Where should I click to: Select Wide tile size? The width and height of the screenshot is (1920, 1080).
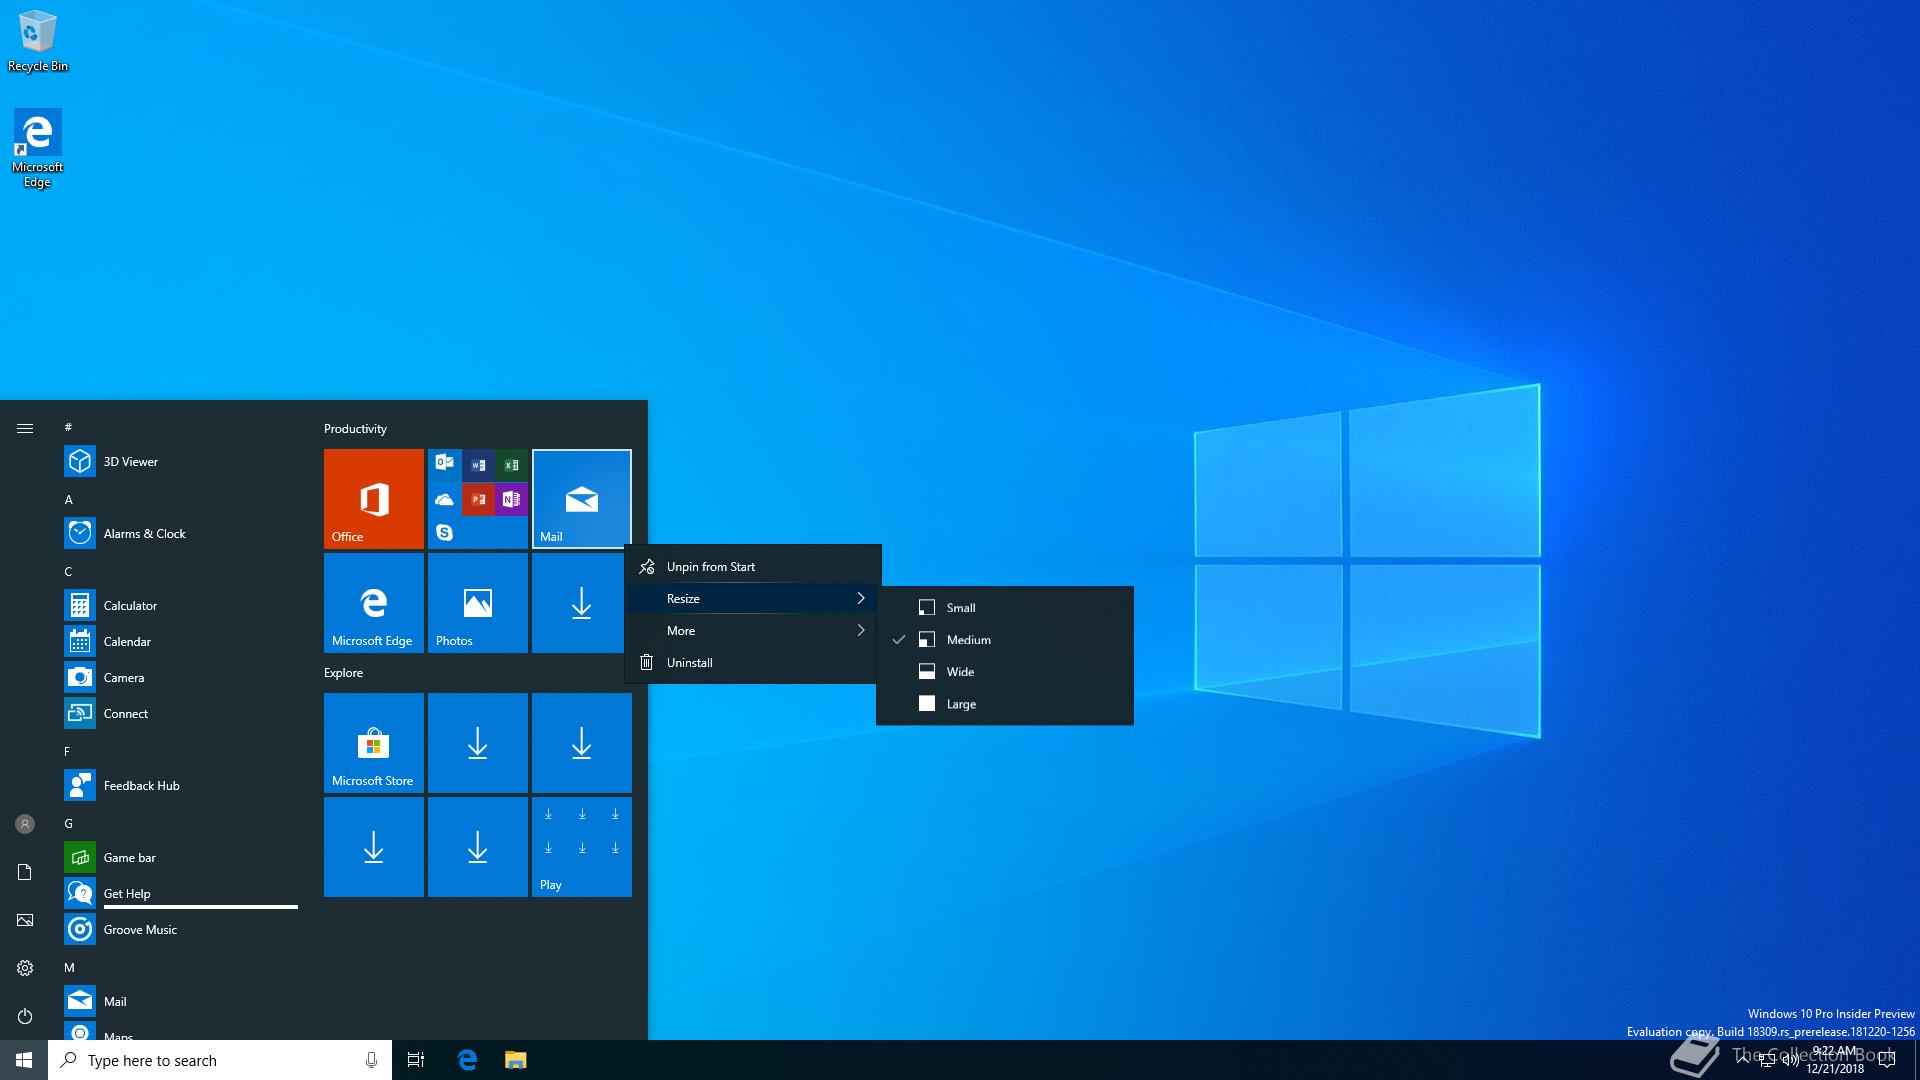(1005, 671)
